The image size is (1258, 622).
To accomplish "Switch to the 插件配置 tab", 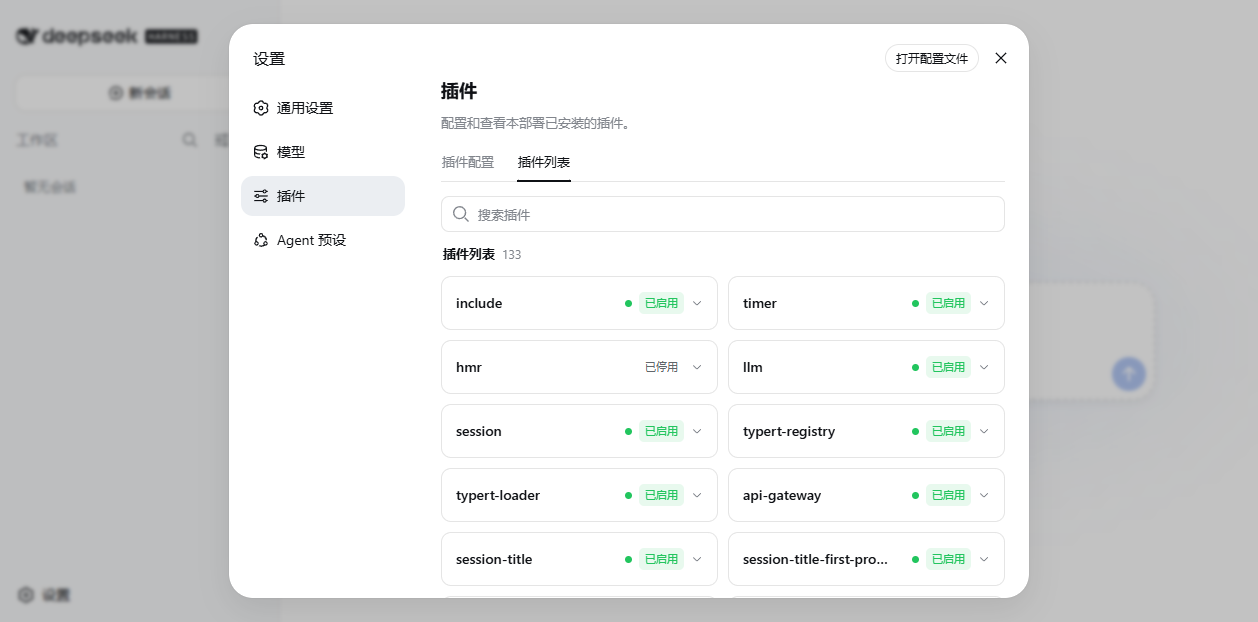I will 468,162.
